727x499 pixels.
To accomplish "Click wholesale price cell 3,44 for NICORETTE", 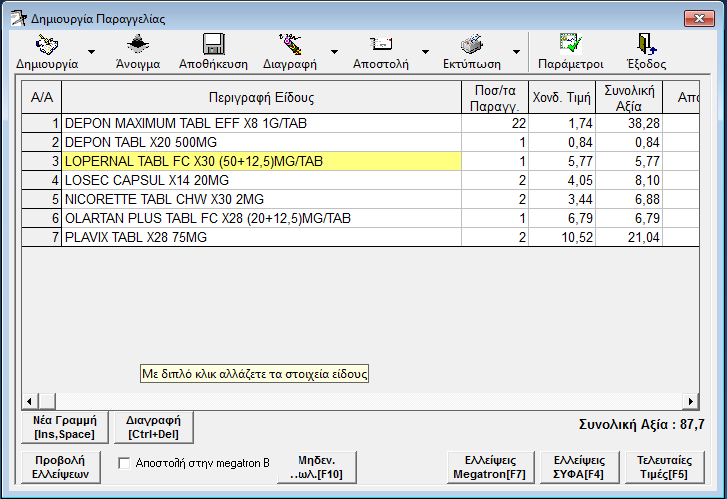I will click(561, 199).
